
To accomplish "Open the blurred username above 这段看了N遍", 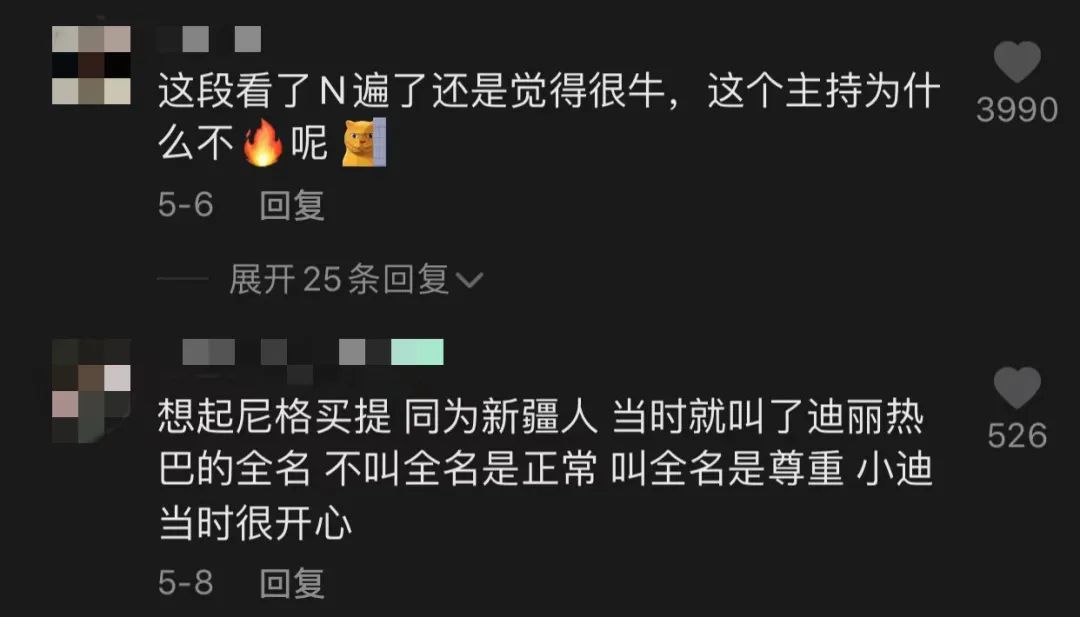I will point(209,39).
